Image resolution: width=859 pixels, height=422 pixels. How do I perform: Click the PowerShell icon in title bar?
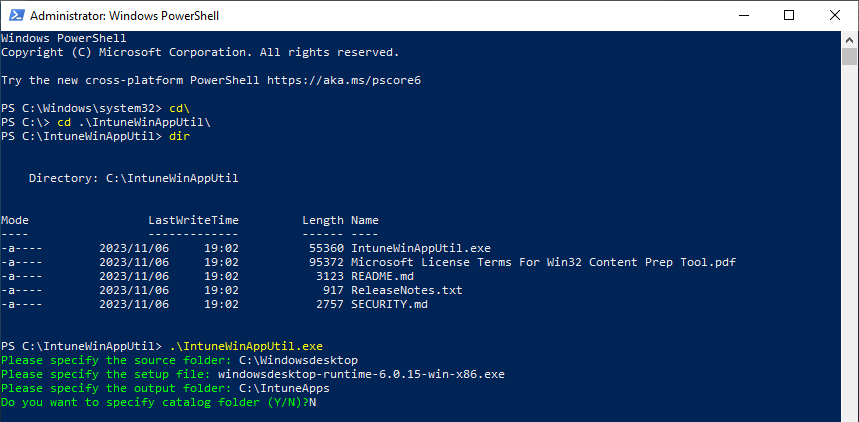pos(16,16)
